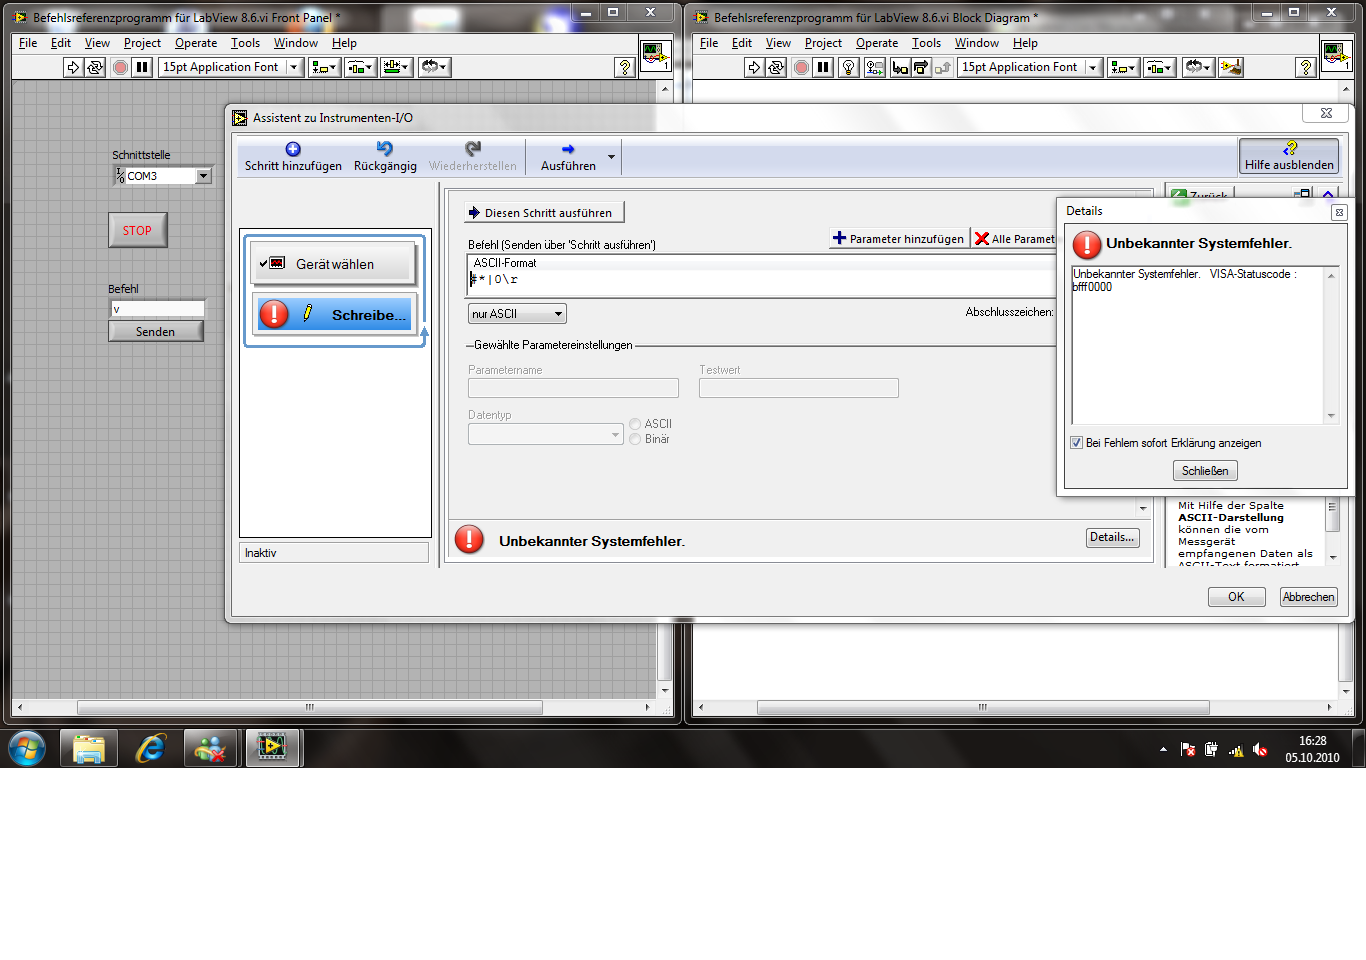
Task: Click Abort Execution in Front Panel toolbar
Action: coord(120,67)
